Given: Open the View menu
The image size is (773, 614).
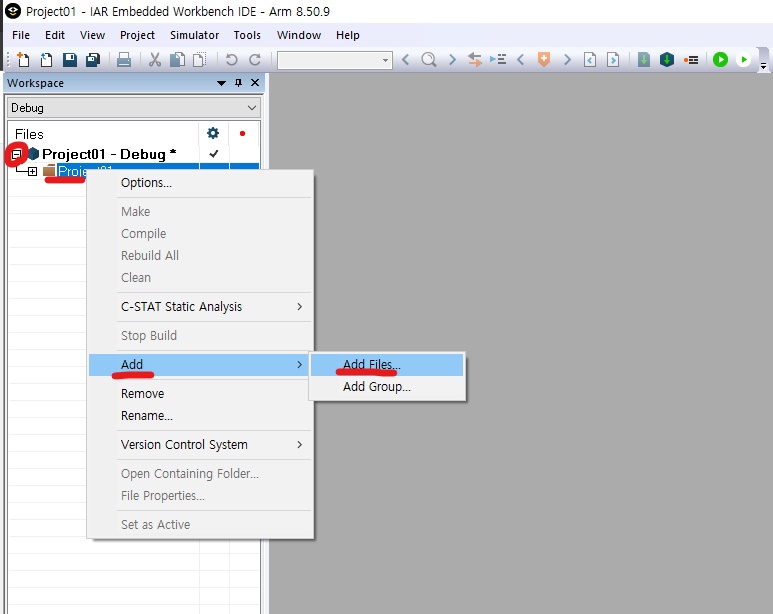Looking at the screenshot, I should [x=92, y=35].
